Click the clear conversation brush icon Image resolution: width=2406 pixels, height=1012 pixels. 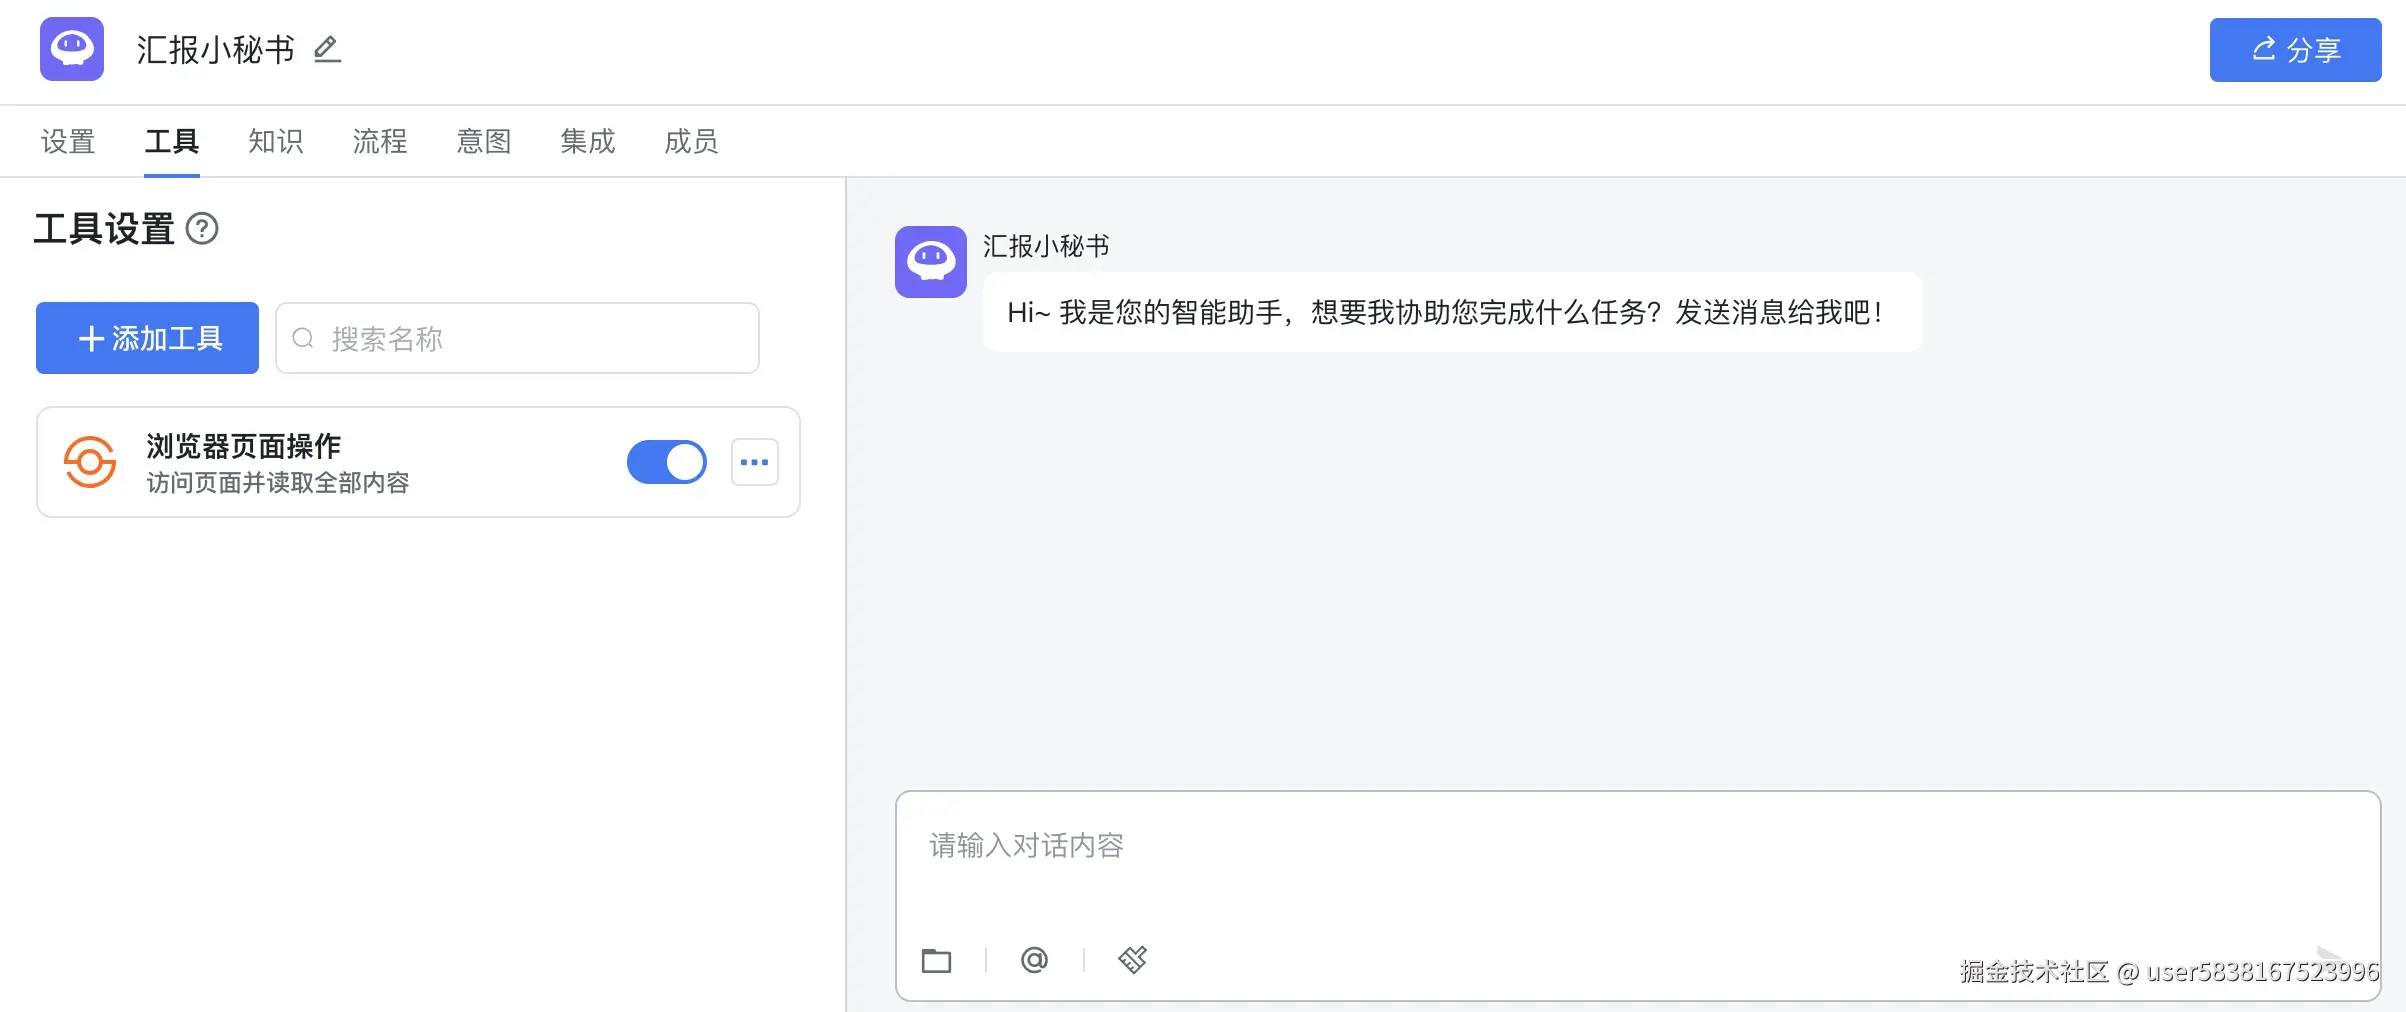click(1132, 960)
